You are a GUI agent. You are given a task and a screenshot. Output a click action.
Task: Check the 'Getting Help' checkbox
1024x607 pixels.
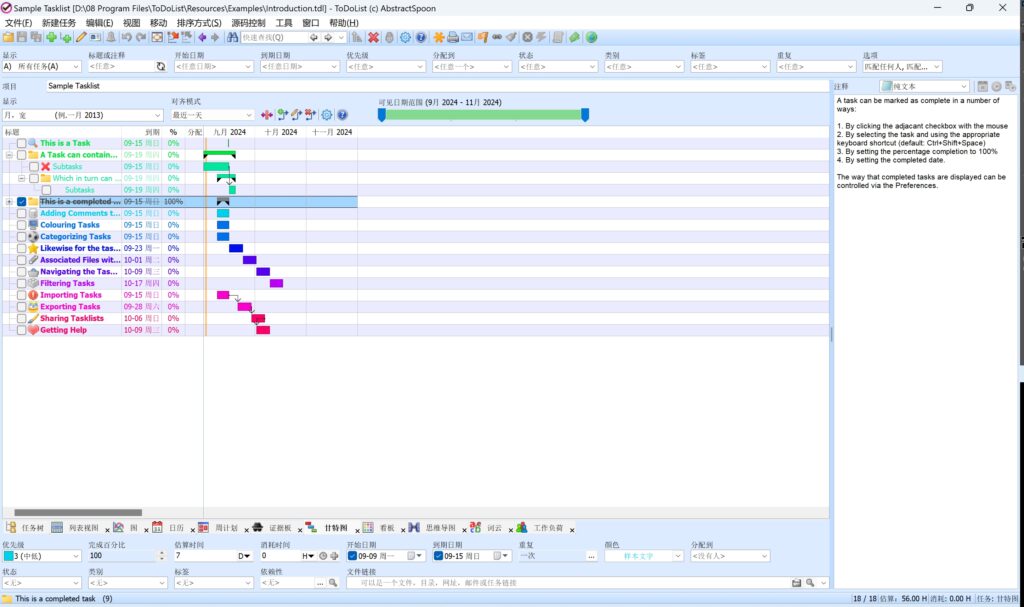click(x=22, y=330)
